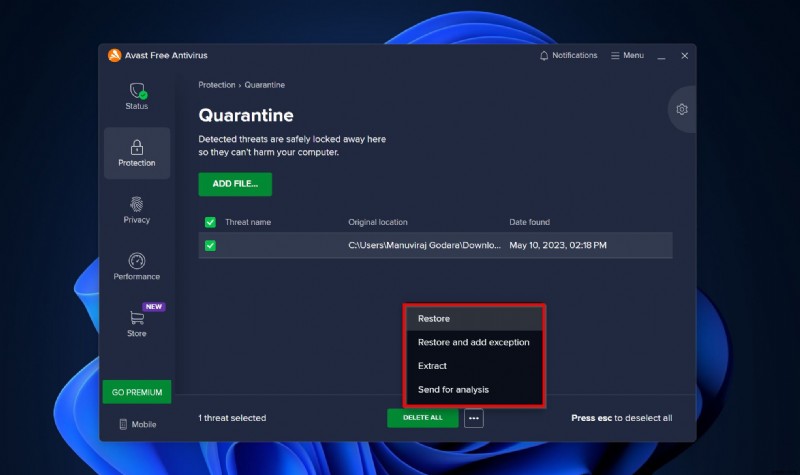Click the DELETE ALL button
Screen dimensions: 800x475
tap(422, 418)
